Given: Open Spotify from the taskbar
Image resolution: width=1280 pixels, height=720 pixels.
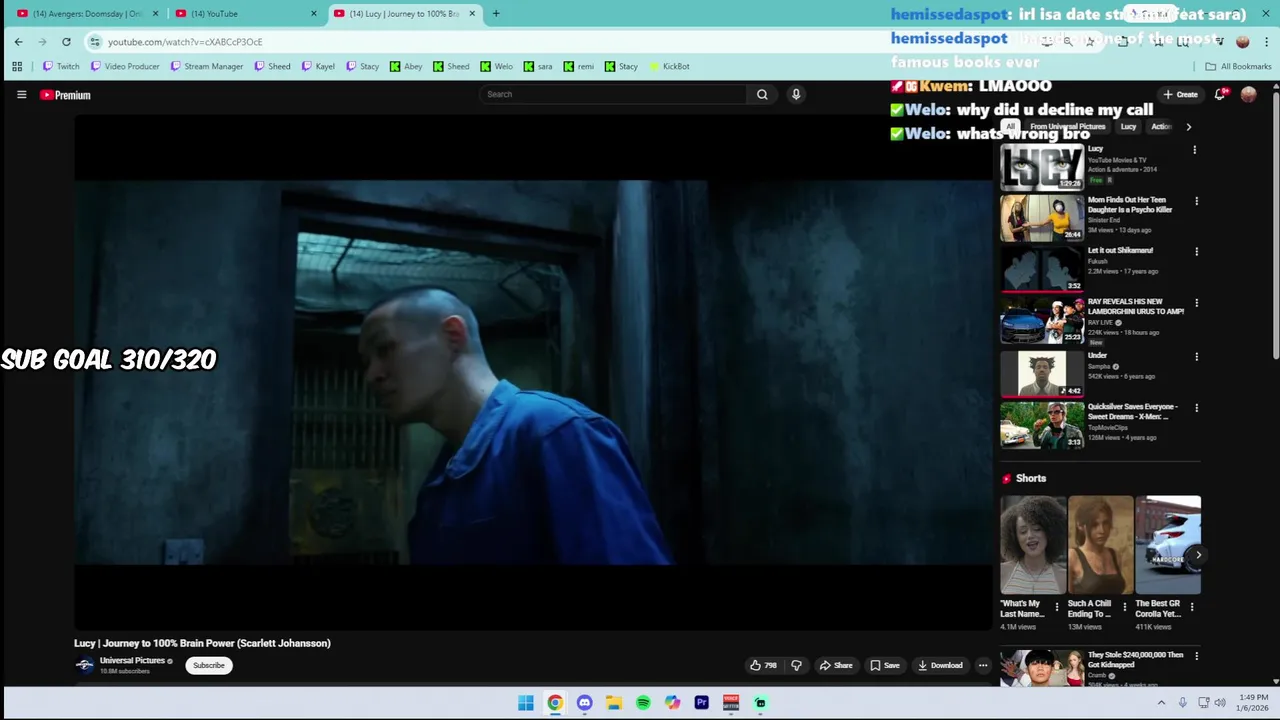Looking at the screenshot, I should click(643, 703).
